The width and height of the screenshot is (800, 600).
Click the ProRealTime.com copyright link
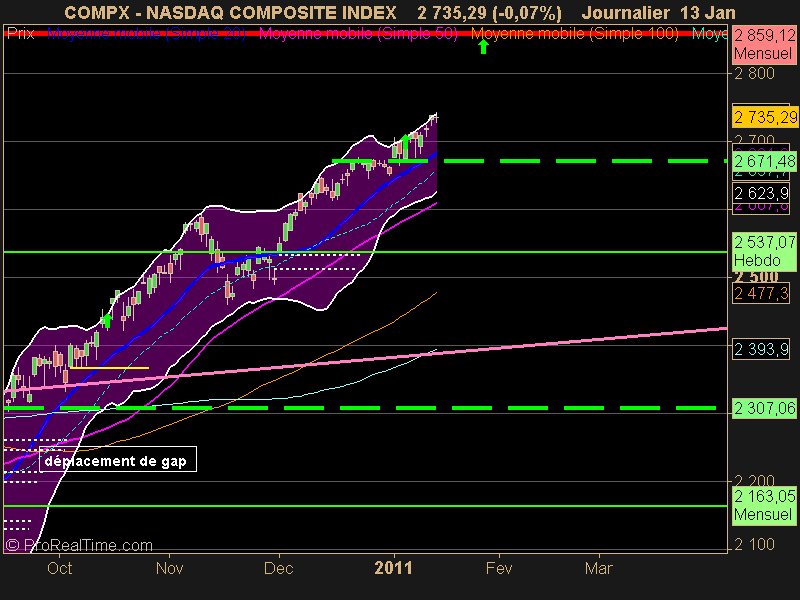click(x=79, y=545)
